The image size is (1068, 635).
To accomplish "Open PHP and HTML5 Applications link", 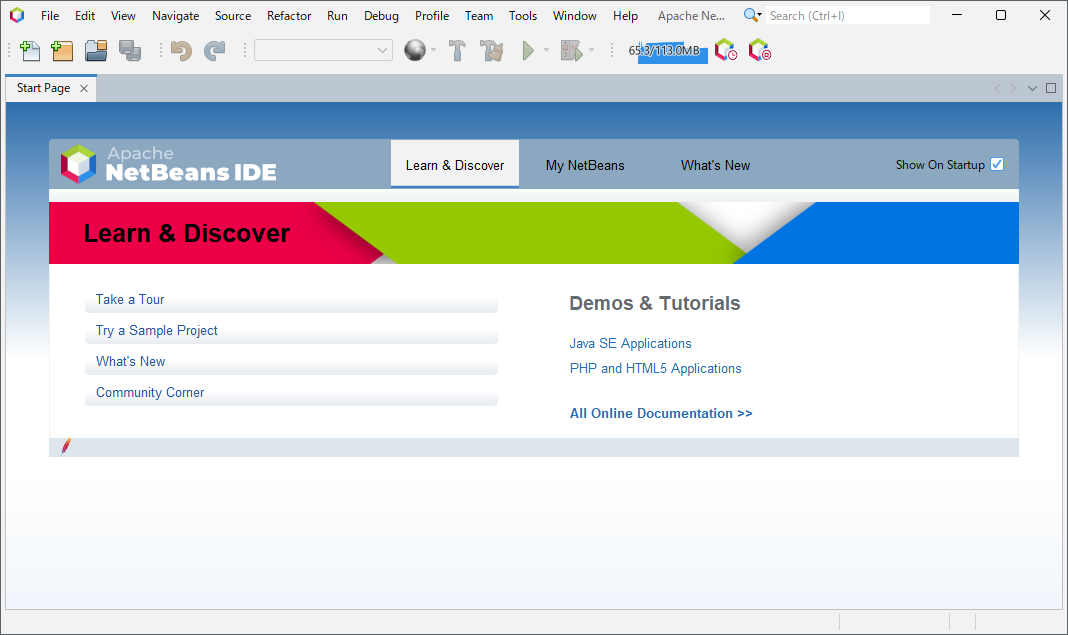I will pyautogui.click(x=655, y=369).
